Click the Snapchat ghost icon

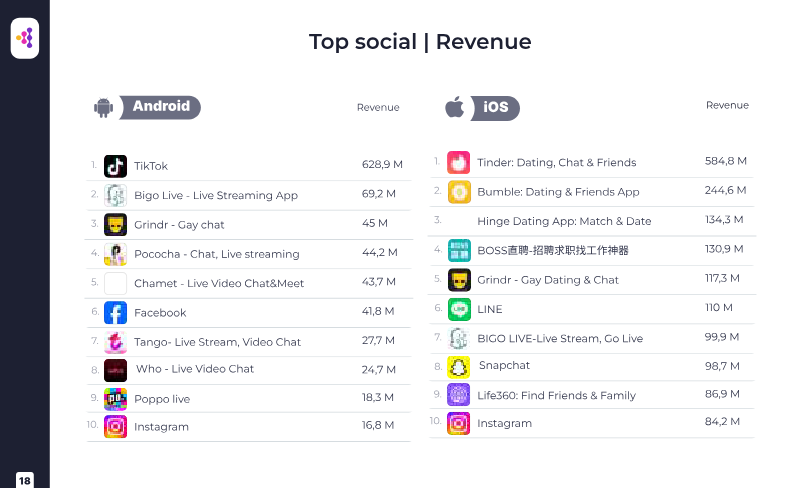[459, 366]
